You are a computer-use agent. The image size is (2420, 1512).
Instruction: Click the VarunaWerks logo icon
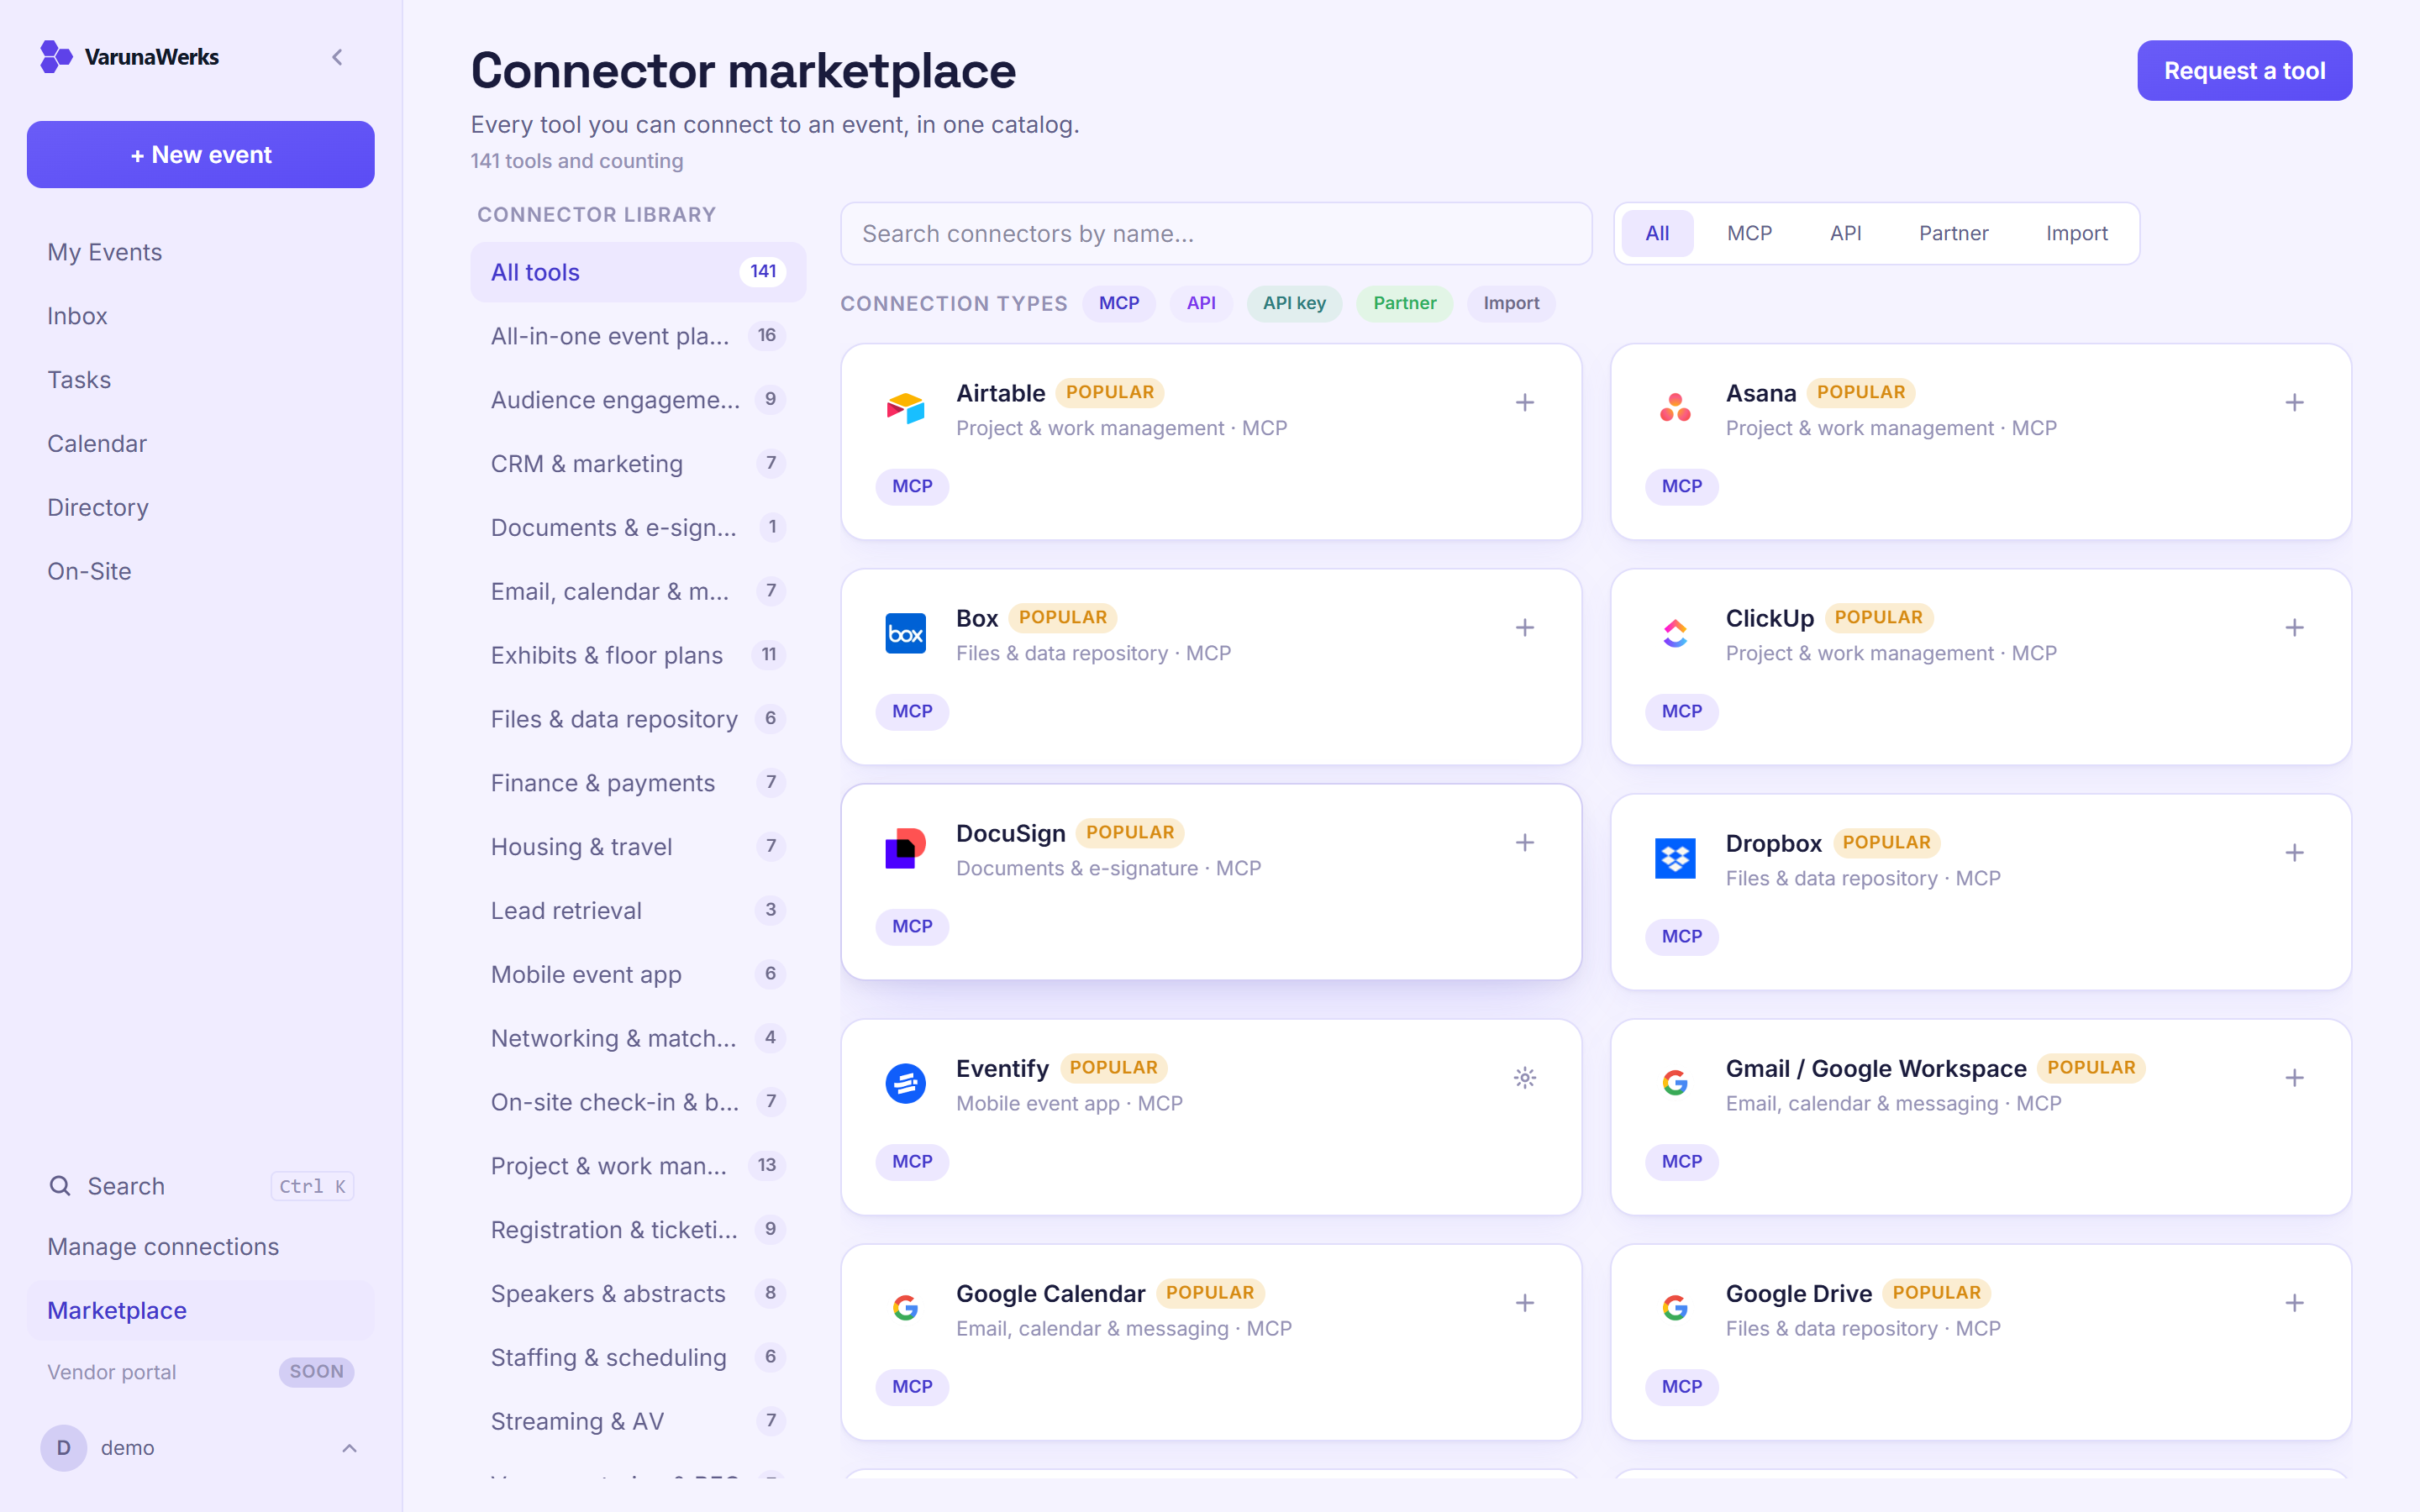coord(56,57)
